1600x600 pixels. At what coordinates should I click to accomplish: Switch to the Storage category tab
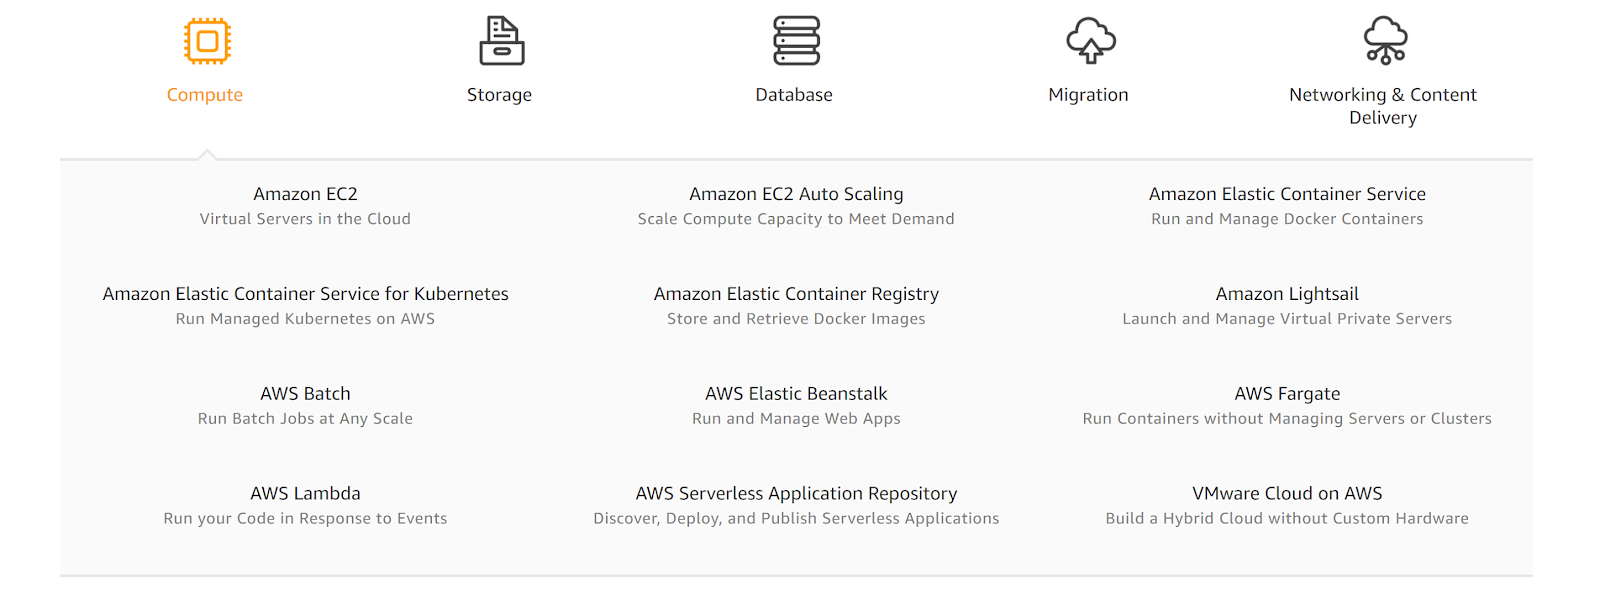(499, 94)
